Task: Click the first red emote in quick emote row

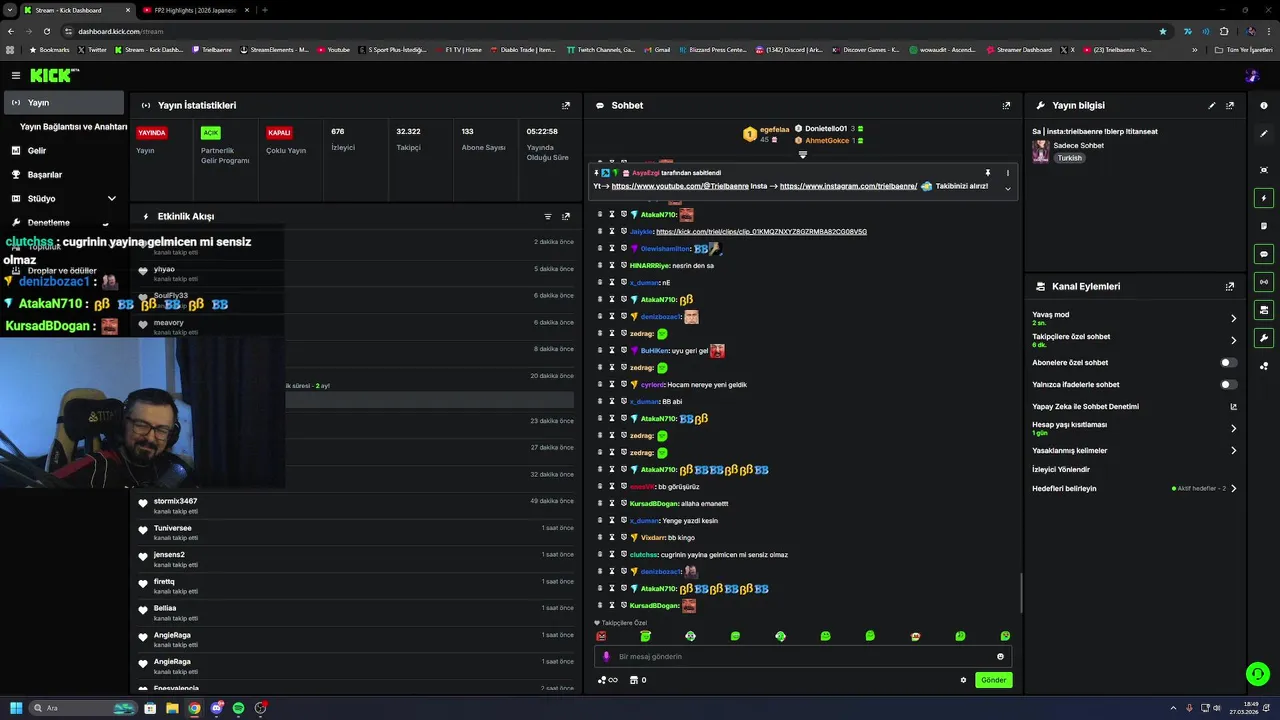Action: point(601,636)
